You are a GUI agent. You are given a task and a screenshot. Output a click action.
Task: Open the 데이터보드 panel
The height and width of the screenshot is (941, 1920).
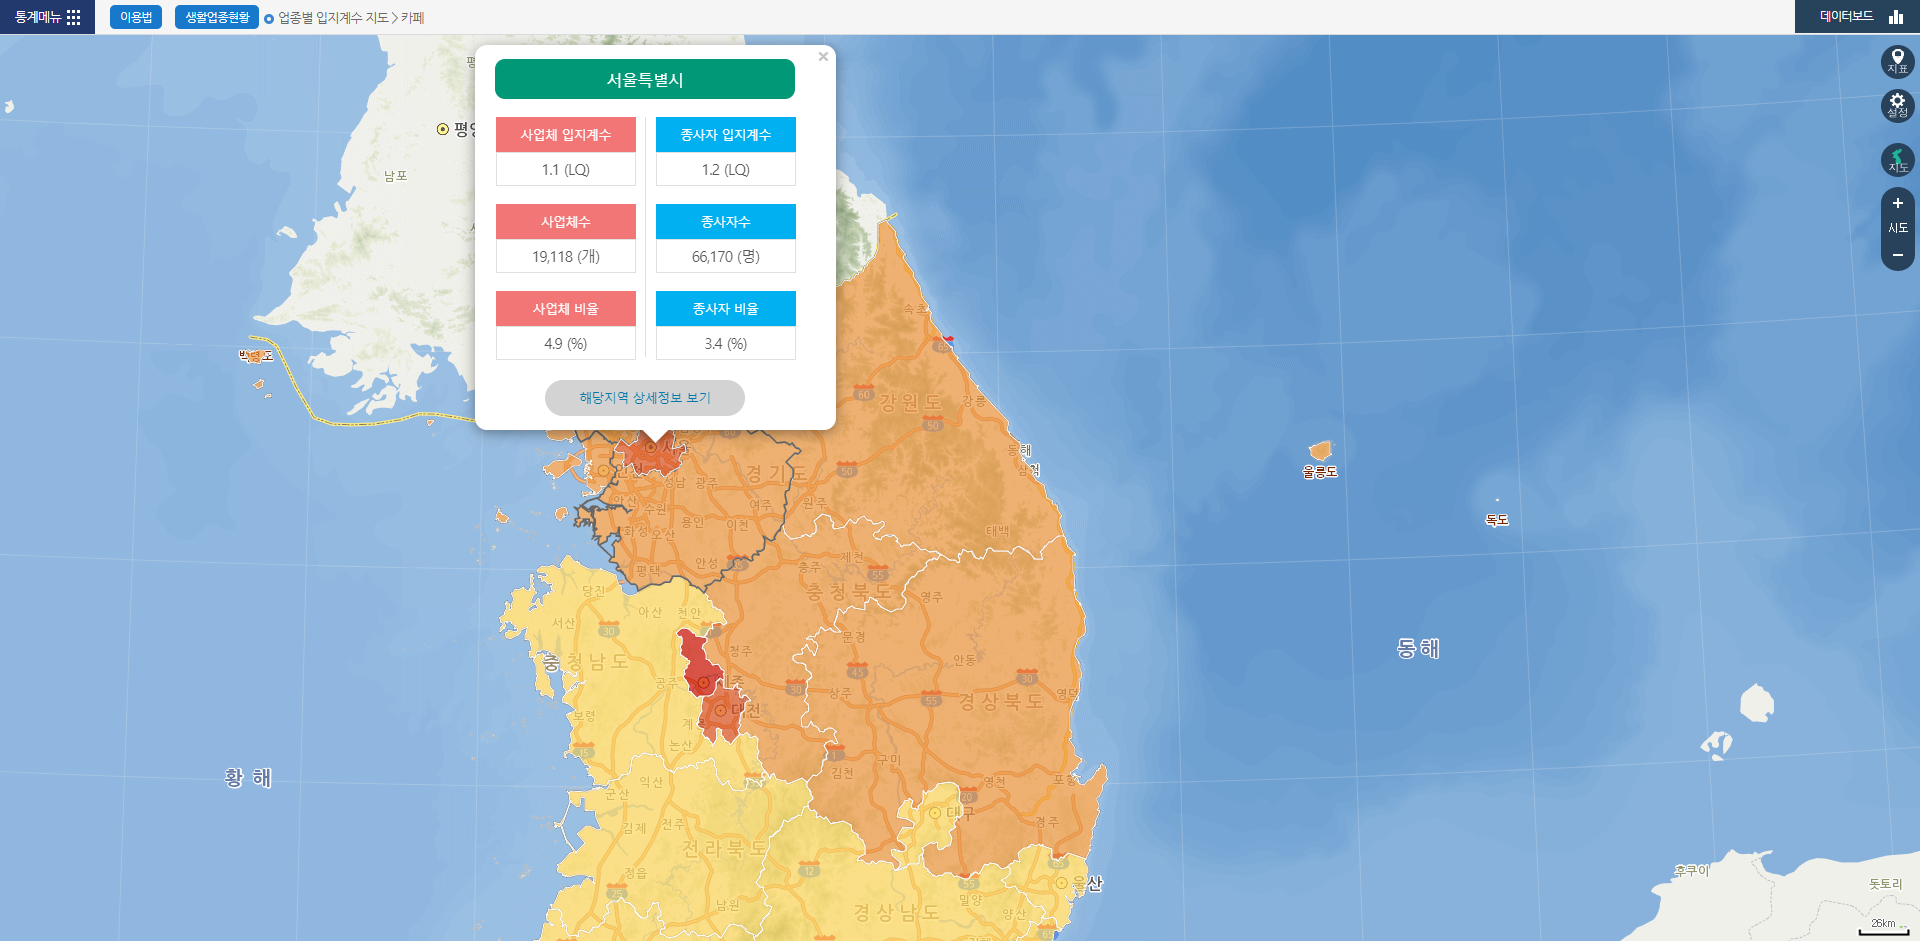coord(1858,17)
